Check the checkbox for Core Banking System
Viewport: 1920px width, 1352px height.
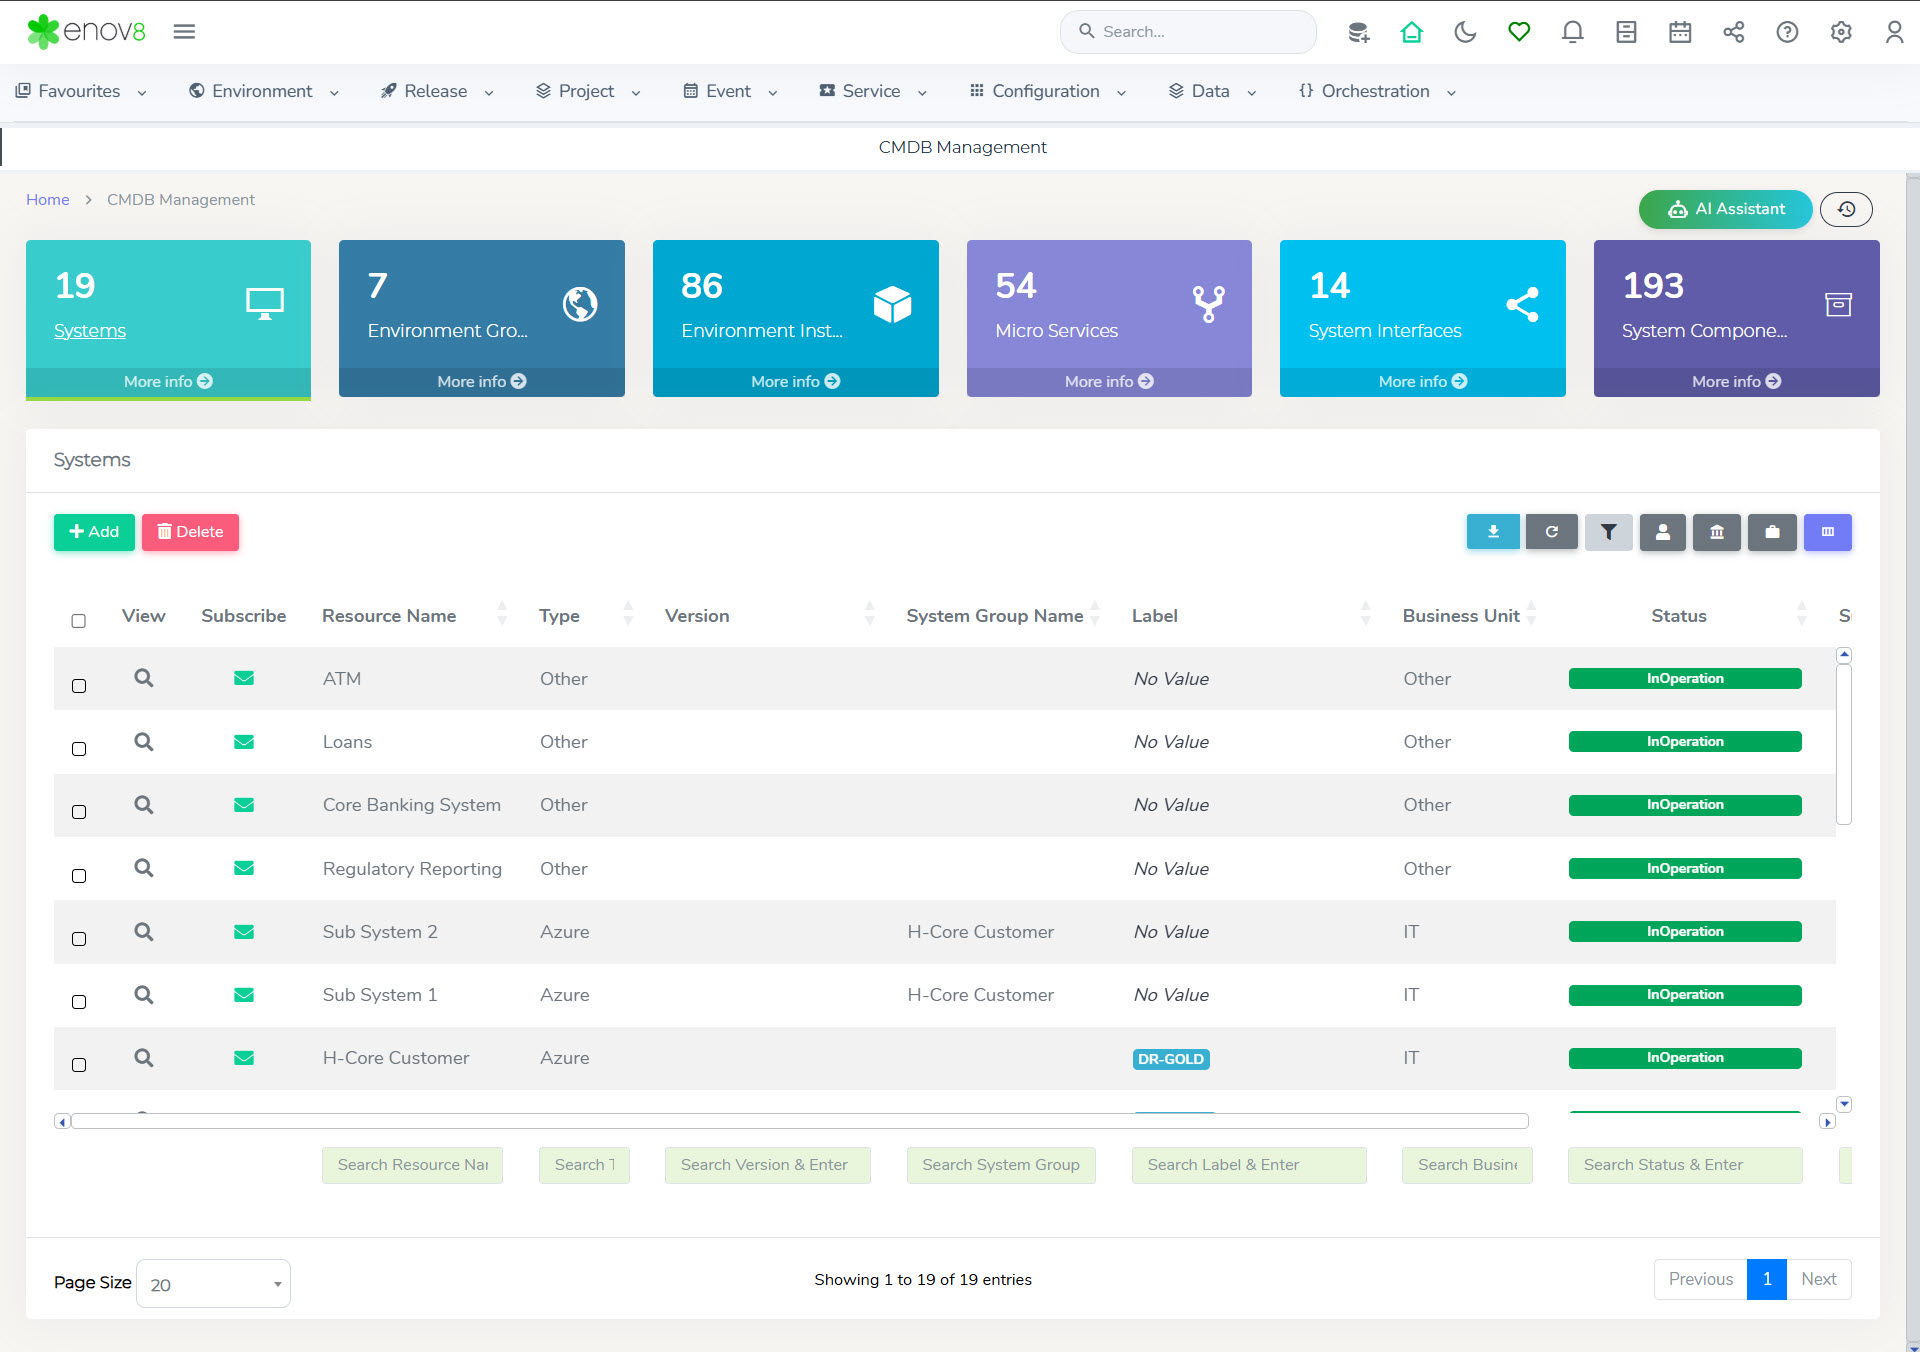(x=79, y=812)
